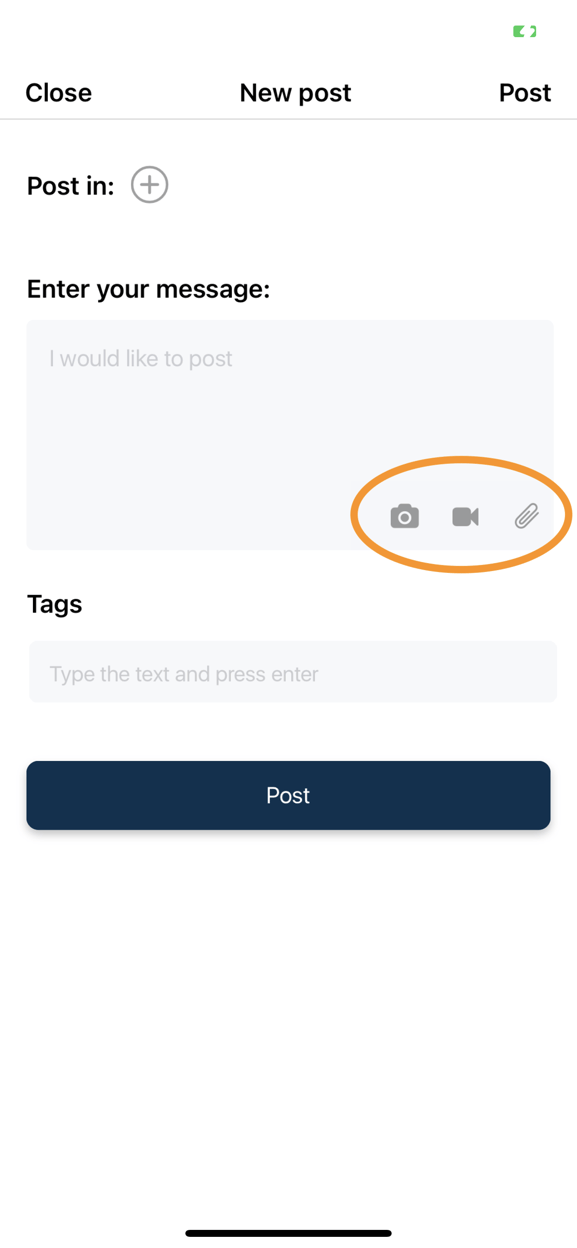Tap the 'New post' header title
The height and width of the screenshot is (1248, 577).
pyautogui.click(x=295, y=93)
